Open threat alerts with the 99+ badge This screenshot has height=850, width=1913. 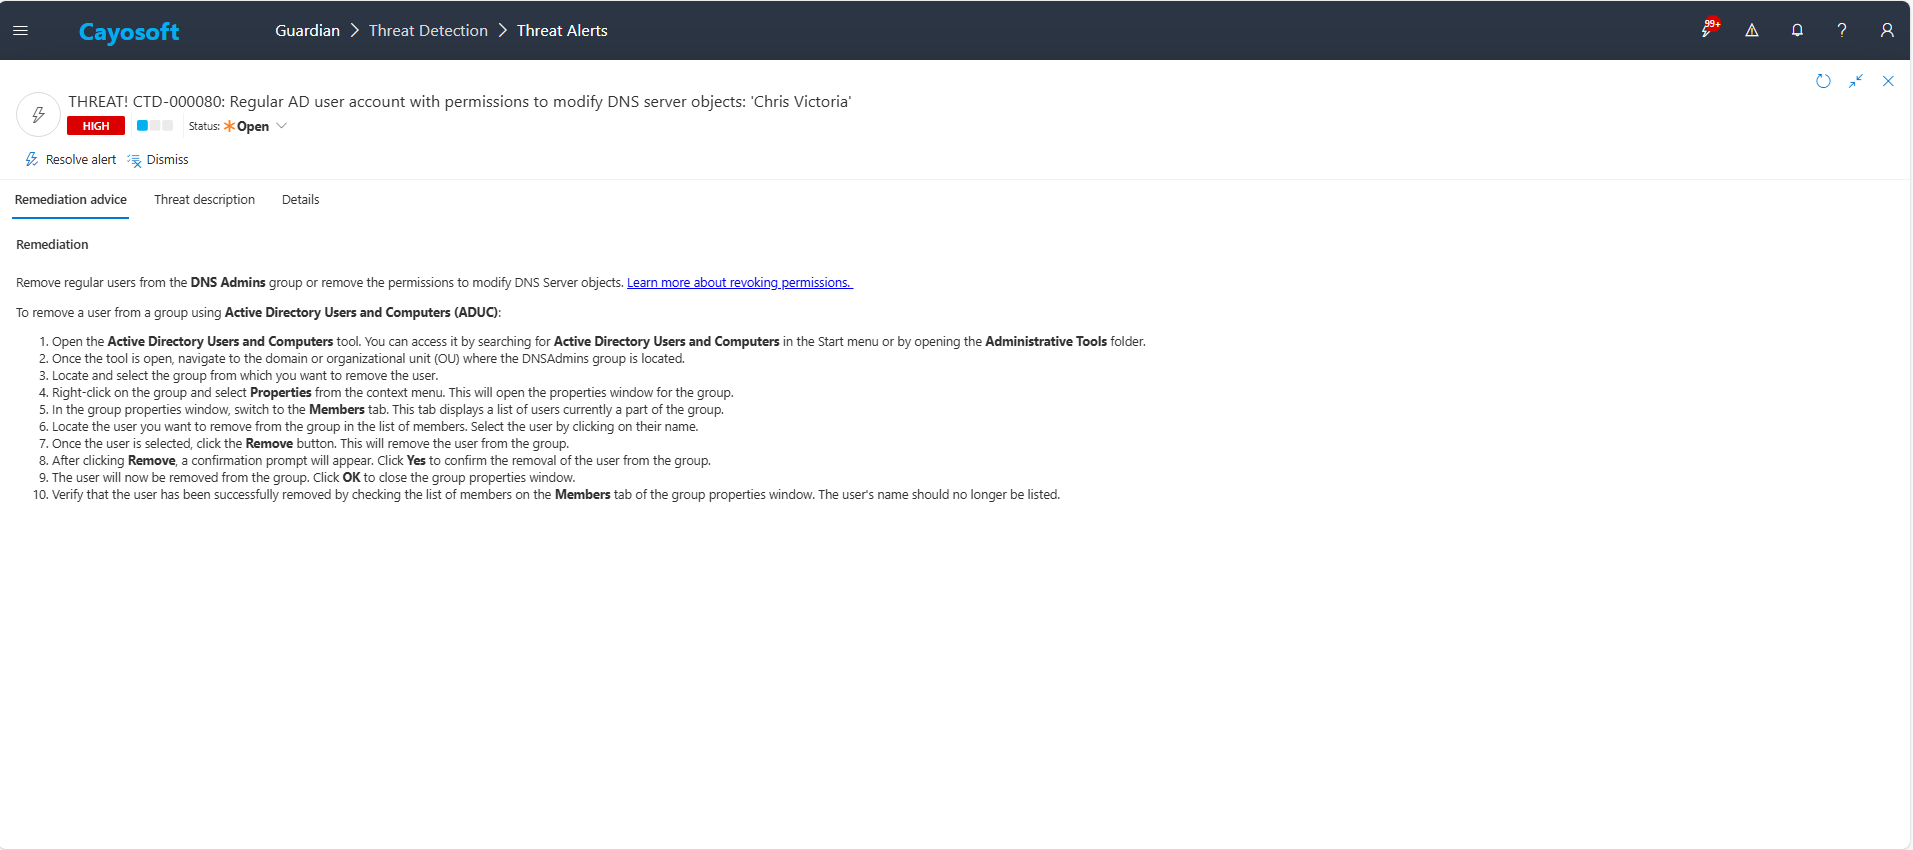click(x=1709, y=30)
